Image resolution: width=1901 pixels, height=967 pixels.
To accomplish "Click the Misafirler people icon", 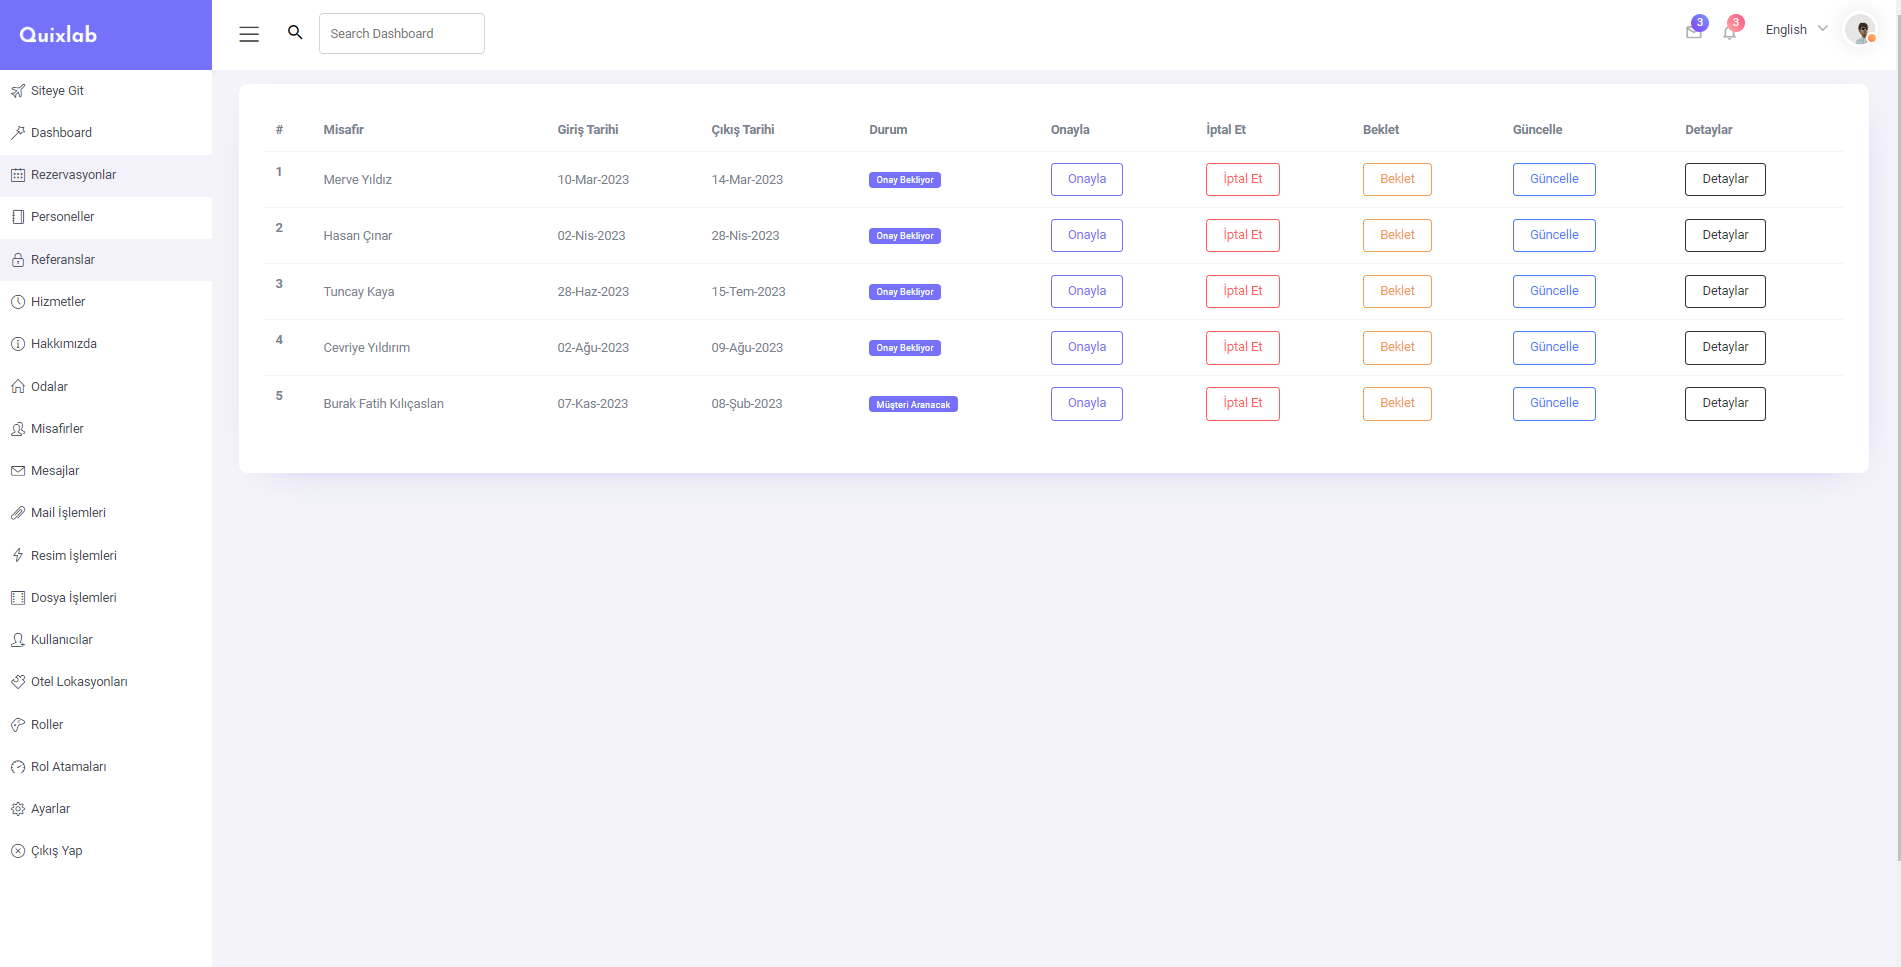I will [x=18, y=429].
